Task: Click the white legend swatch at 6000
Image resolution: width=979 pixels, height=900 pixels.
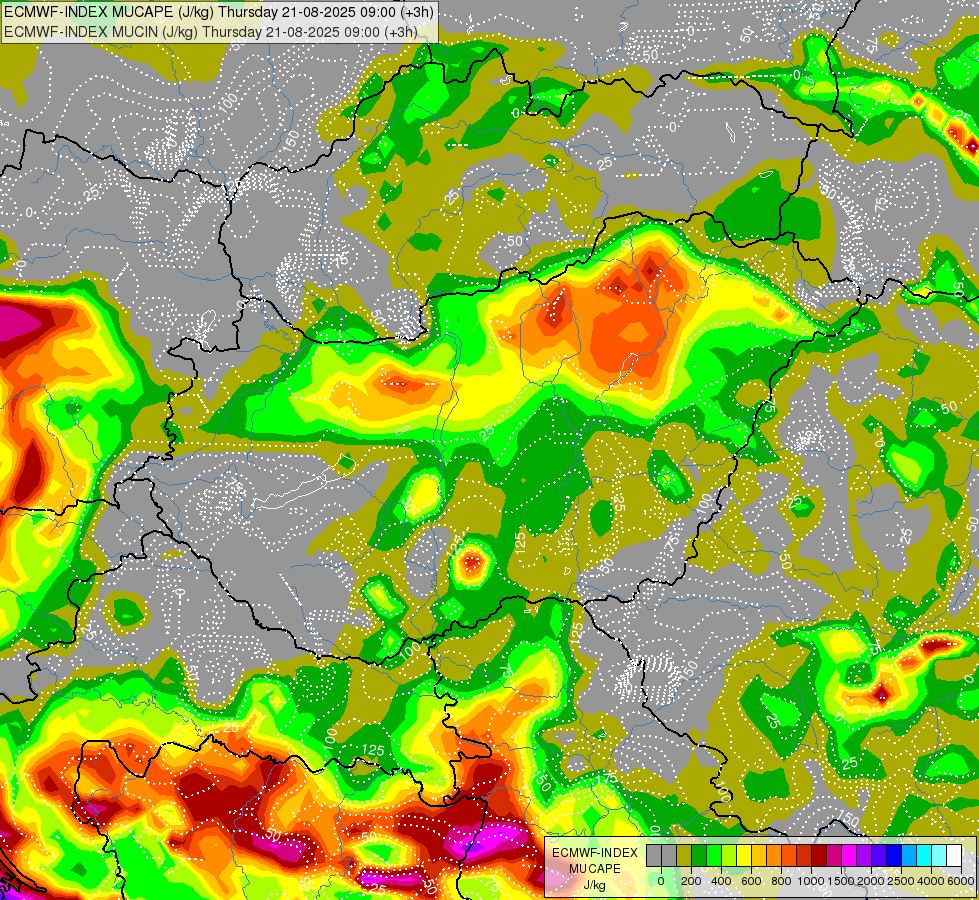Action: [955, 855]
